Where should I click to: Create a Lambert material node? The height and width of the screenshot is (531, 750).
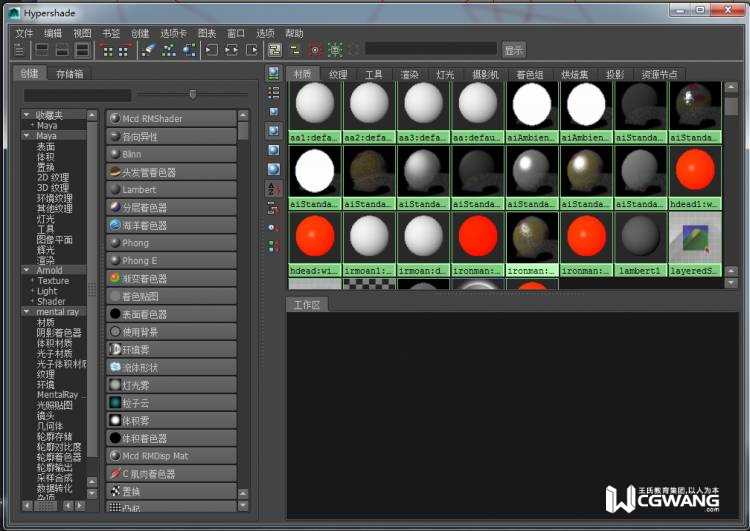[171, 189]
